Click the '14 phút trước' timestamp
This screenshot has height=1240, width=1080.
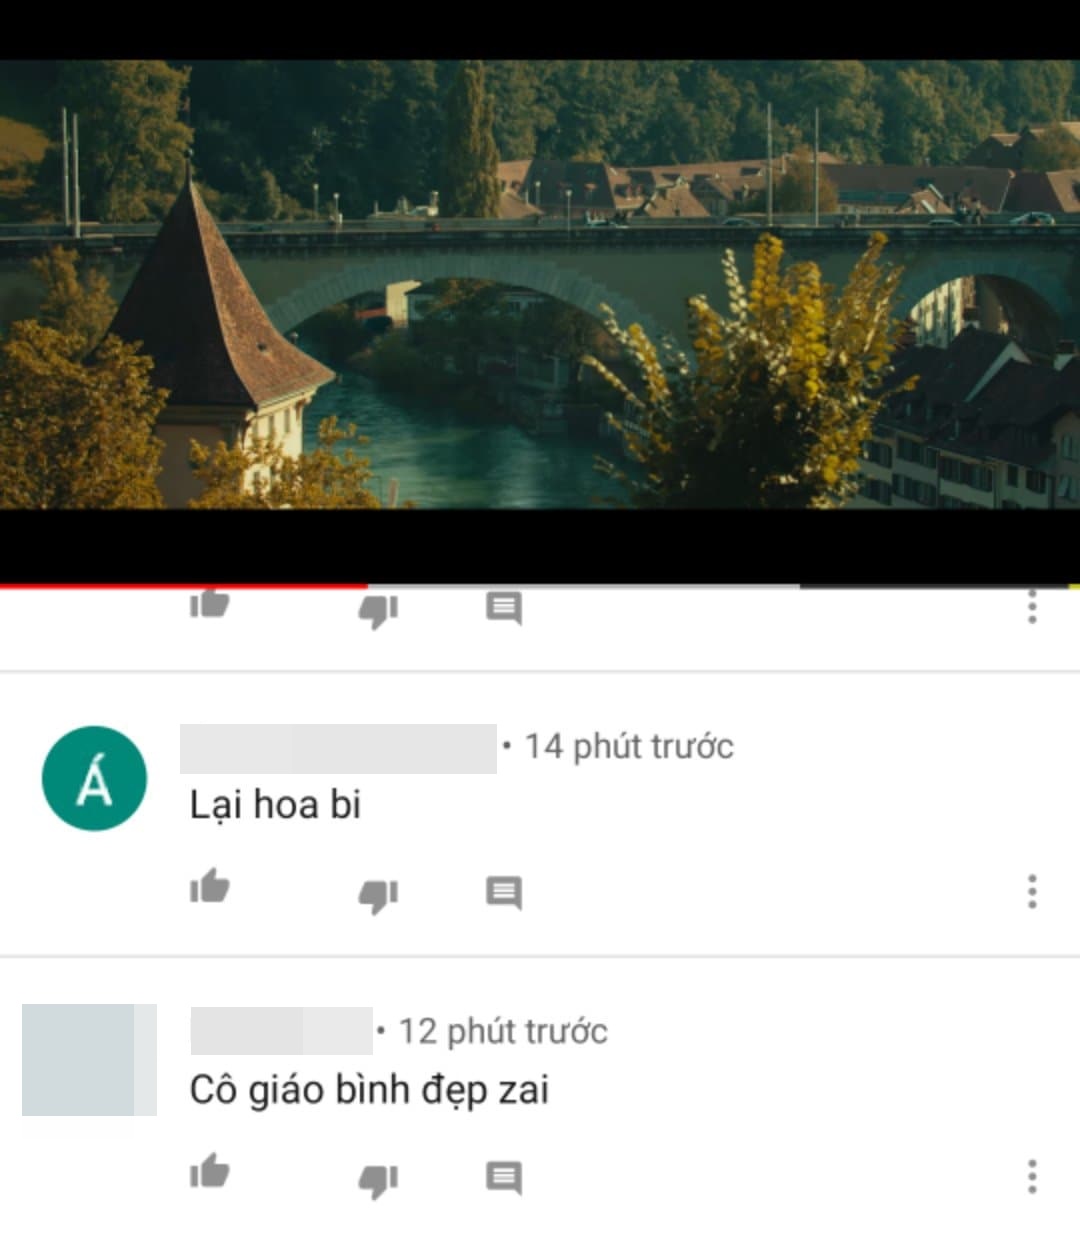629,747
